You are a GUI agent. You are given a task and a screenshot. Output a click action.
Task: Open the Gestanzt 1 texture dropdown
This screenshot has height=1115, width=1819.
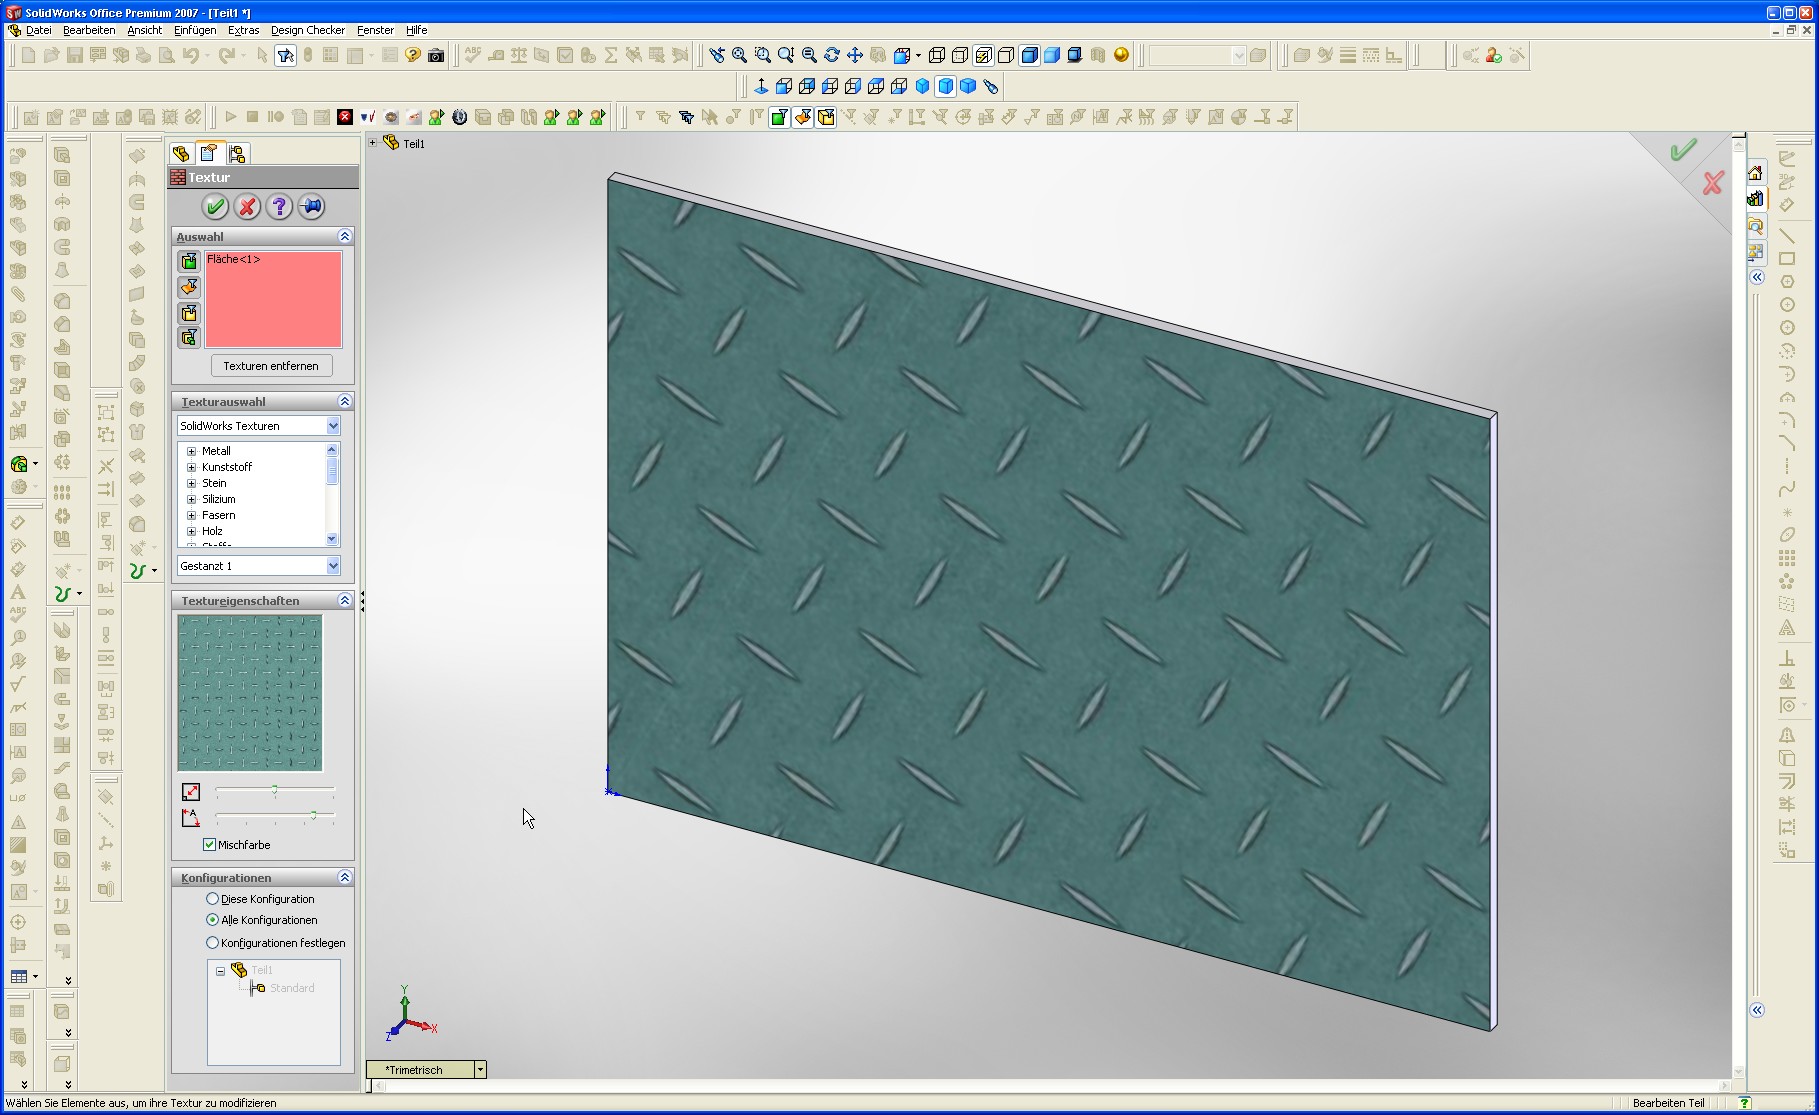coord(333,566)
